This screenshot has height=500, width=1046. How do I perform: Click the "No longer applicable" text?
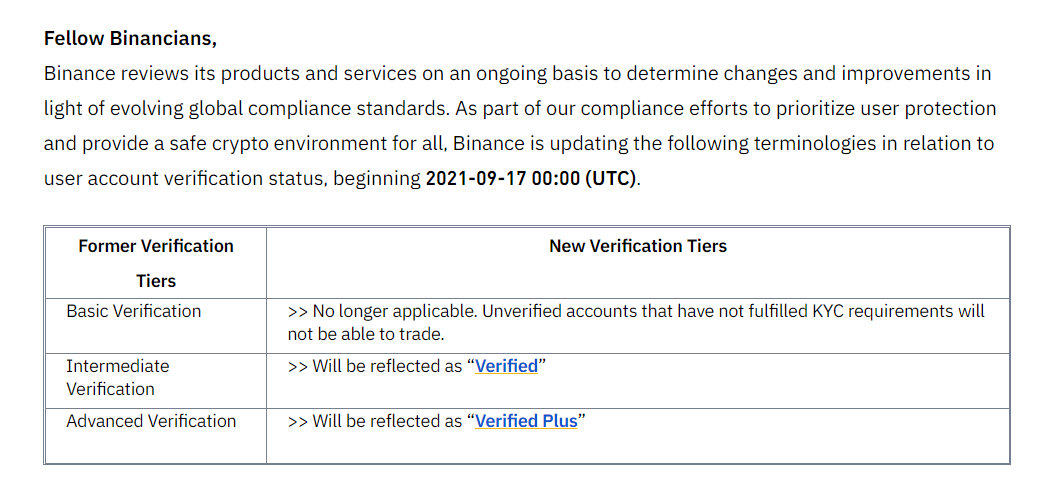(394, 311)
